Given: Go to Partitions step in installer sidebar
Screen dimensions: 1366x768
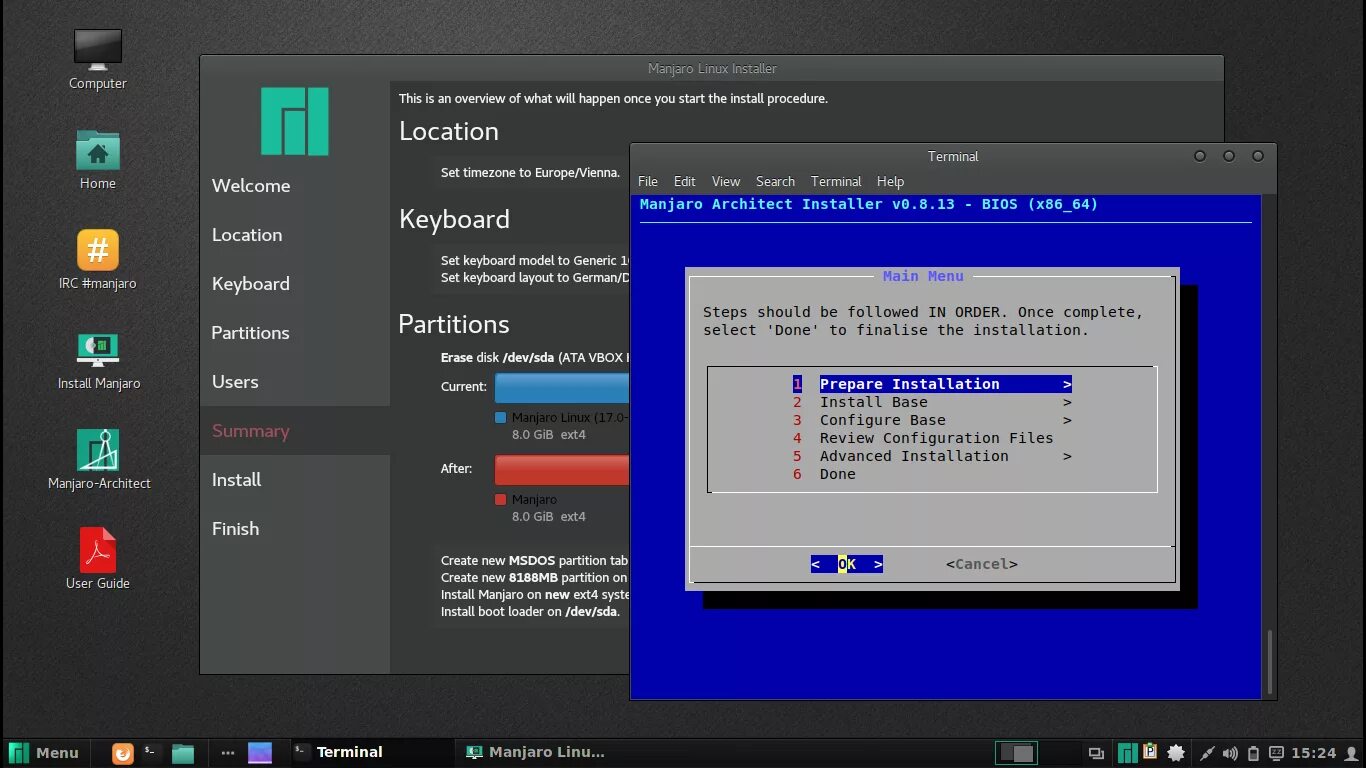Looking at the screenshot, I should [x=250, y=333].
